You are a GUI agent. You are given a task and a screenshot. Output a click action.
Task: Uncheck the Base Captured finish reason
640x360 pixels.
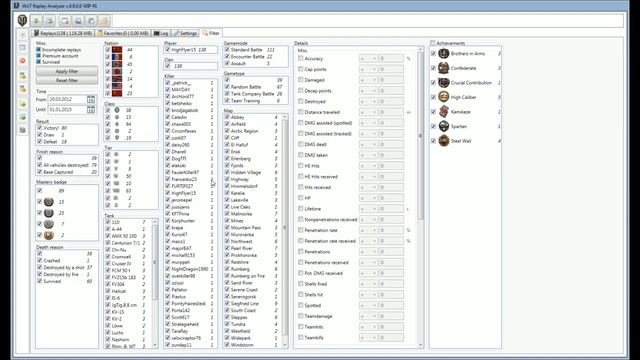(x=40, y=172)
